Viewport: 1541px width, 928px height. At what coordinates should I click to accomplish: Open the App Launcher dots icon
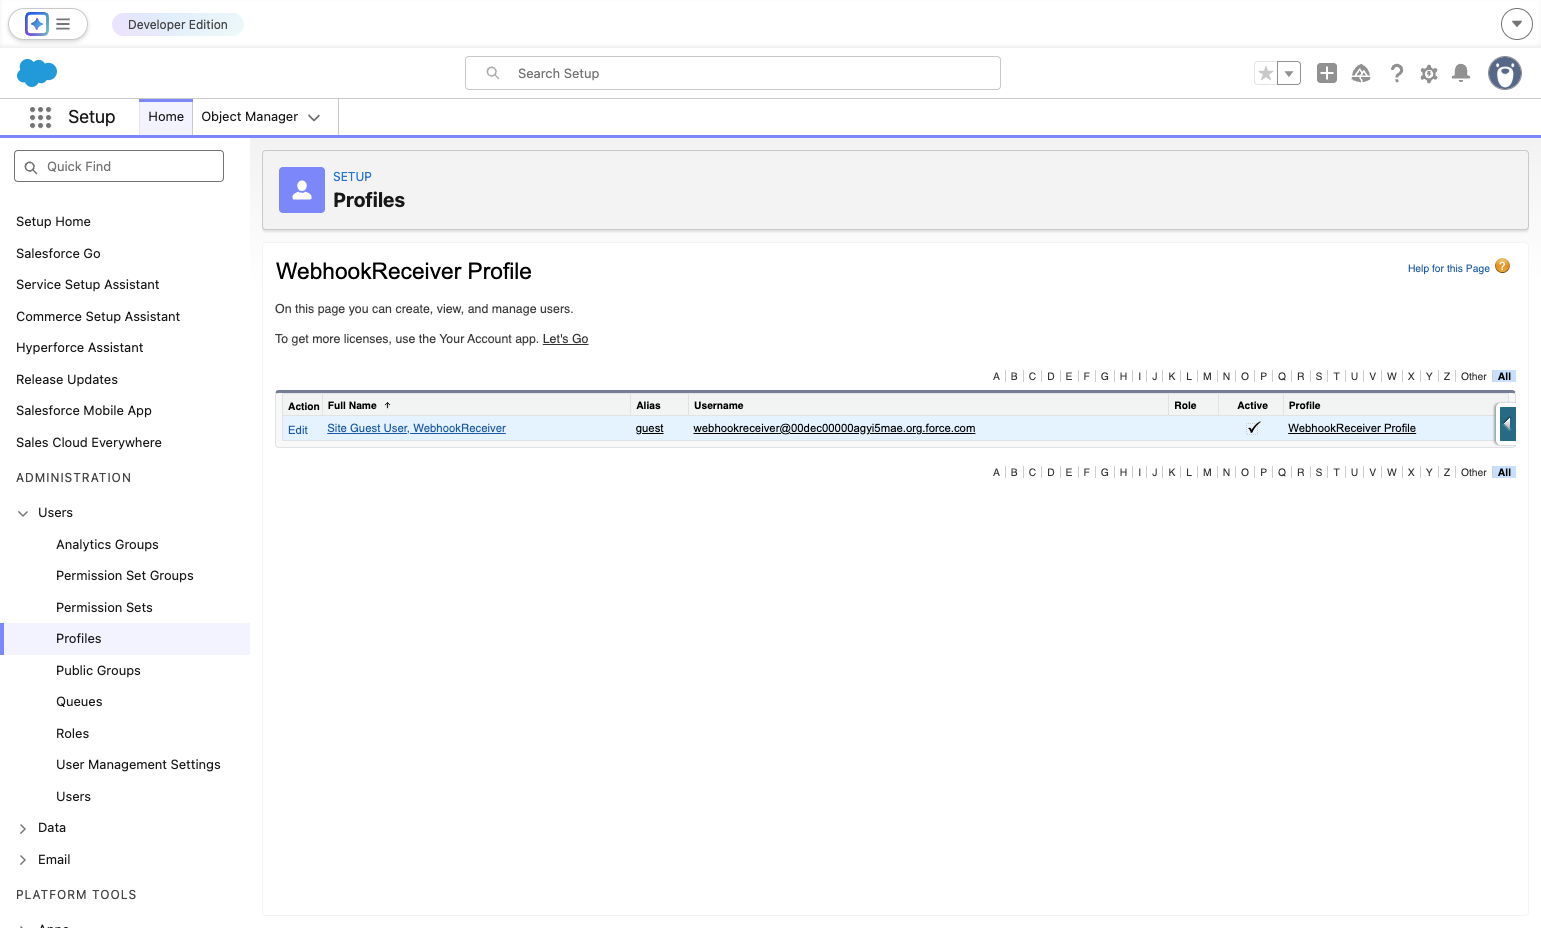click(x=40, y=117)
